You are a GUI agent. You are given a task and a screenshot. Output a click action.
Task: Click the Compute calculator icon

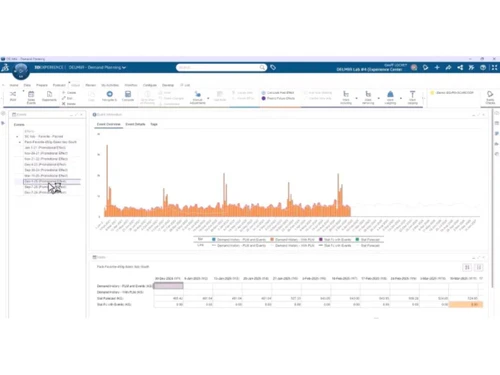click(x=128, y=94)
